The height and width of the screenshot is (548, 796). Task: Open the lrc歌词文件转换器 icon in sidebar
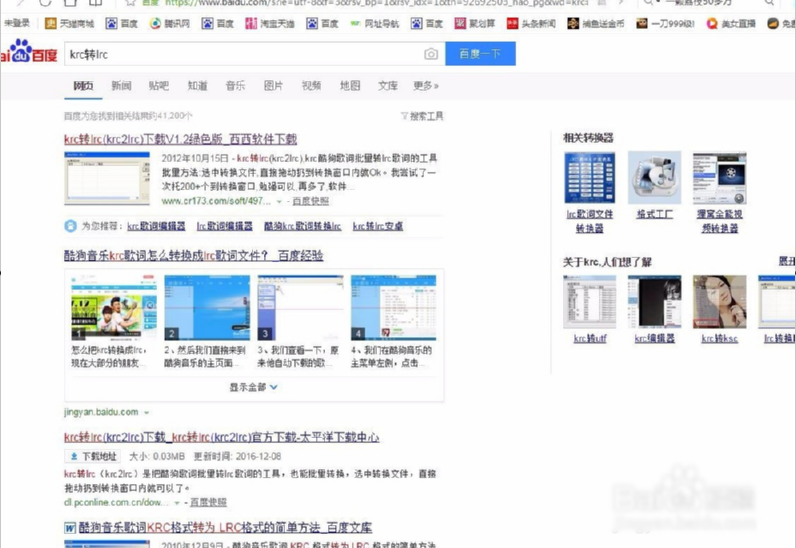click(590, 178)
